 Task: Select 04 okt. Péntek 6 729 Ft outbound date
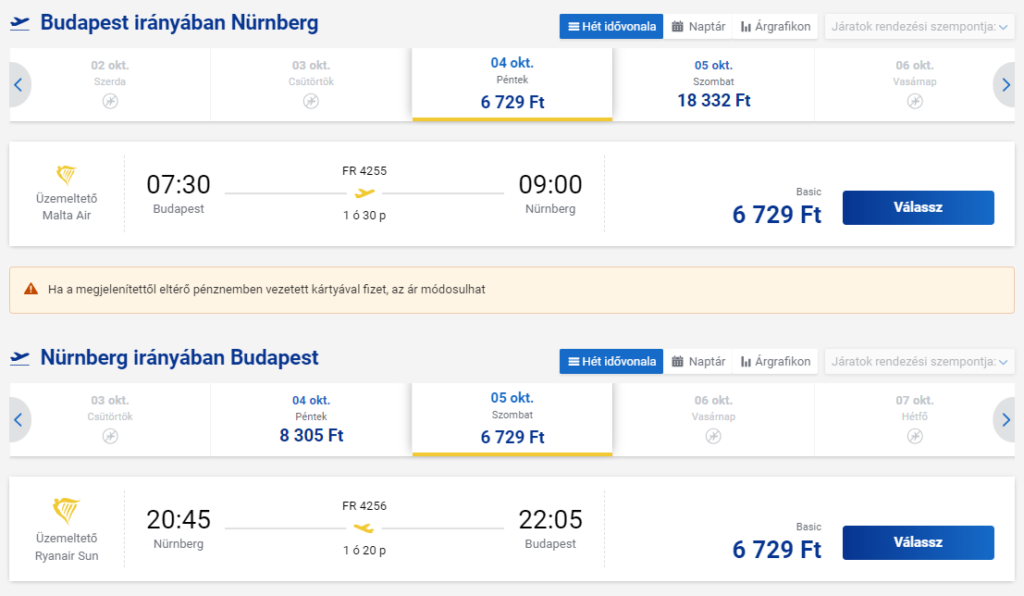pos(512,85)
